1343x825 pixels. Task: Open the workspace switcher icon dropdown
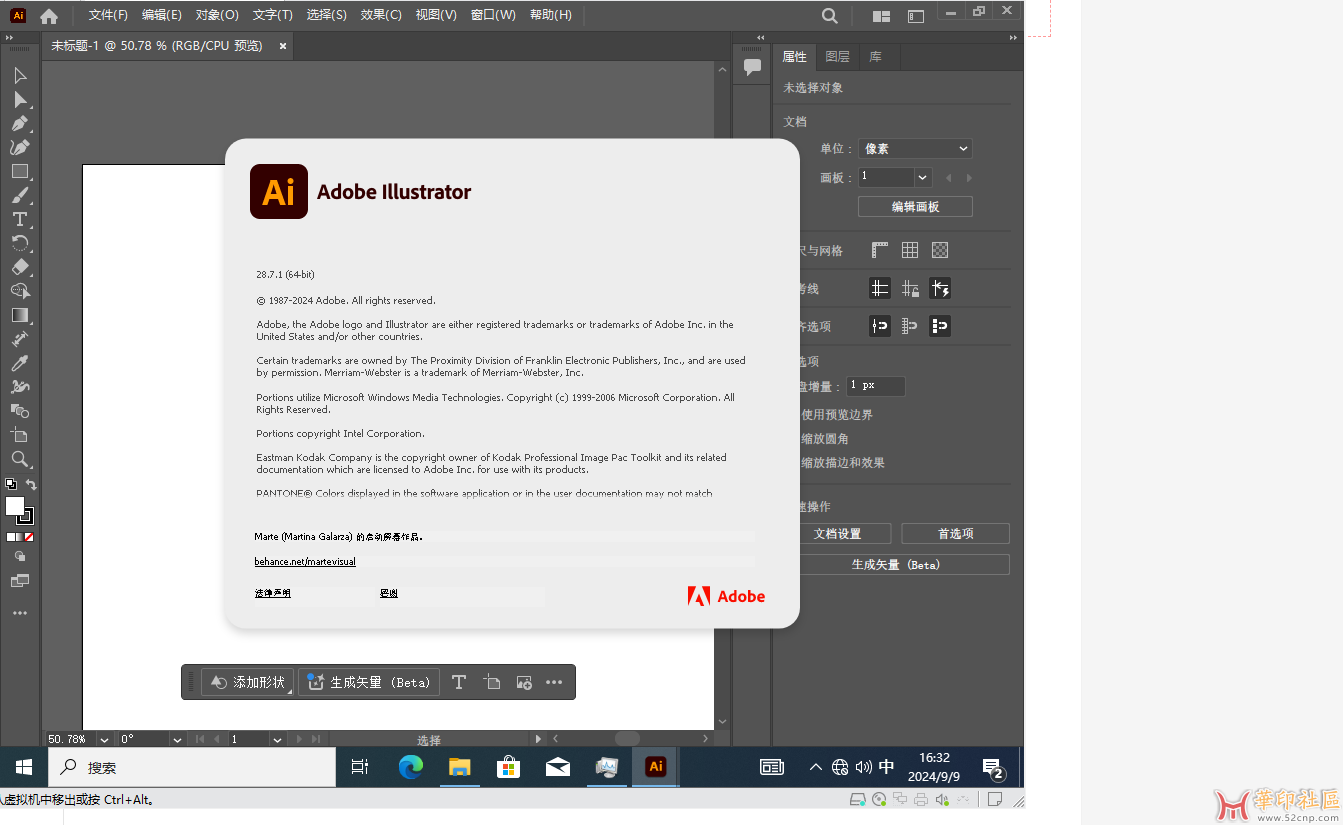click(916, 16)
